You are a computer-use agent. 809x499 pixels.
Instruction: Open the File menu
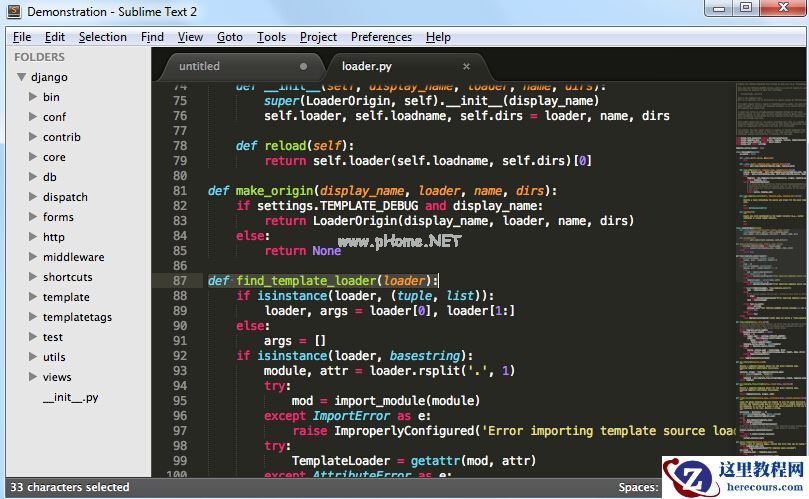click(22, 37)
